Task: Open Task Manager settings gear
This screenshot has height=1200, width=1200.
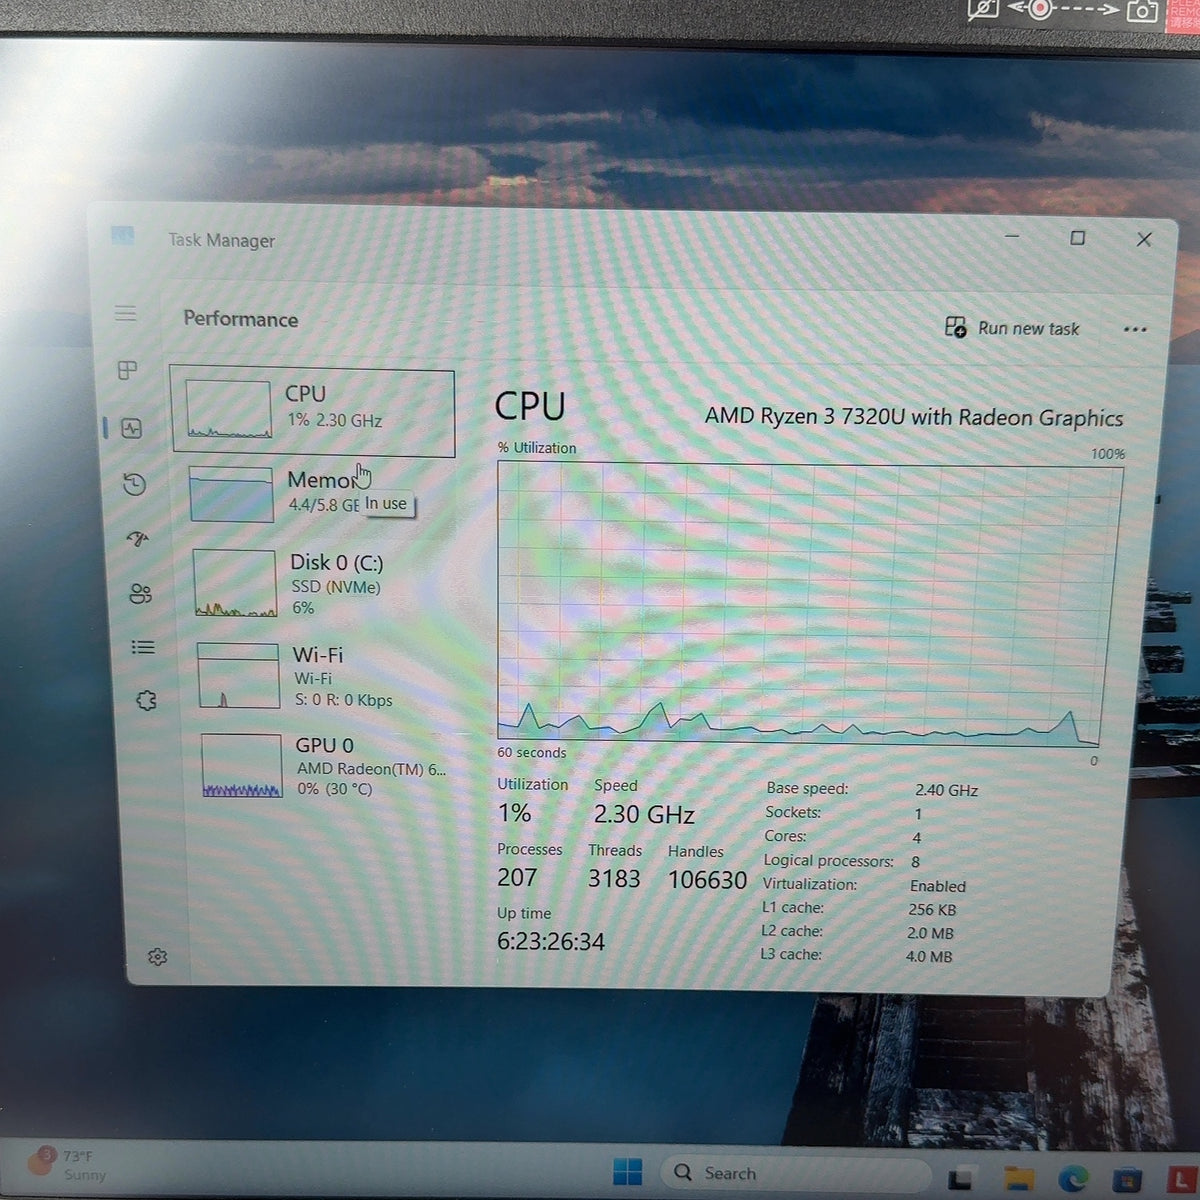Action: [157, 957]
